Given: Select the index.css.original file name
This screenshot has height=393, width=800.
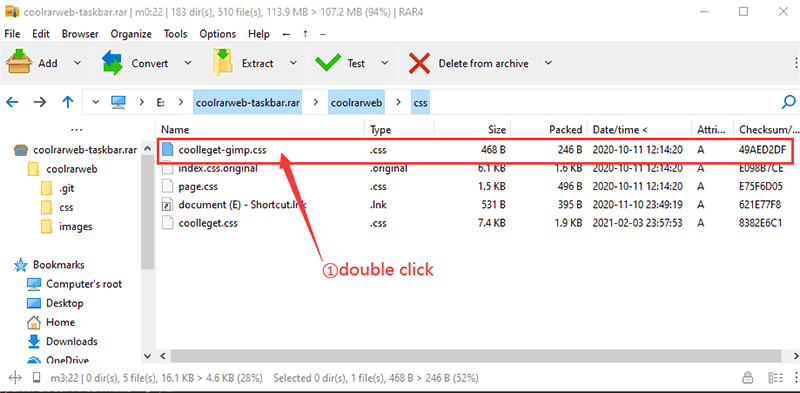Looking at the screenshot, I should click(218, 168).
